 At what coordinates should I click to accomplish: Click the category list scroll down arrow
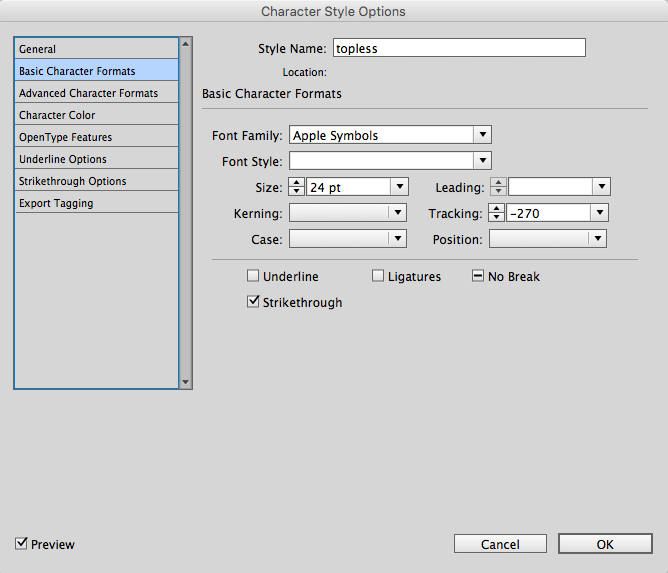click(x=185, y=382)
